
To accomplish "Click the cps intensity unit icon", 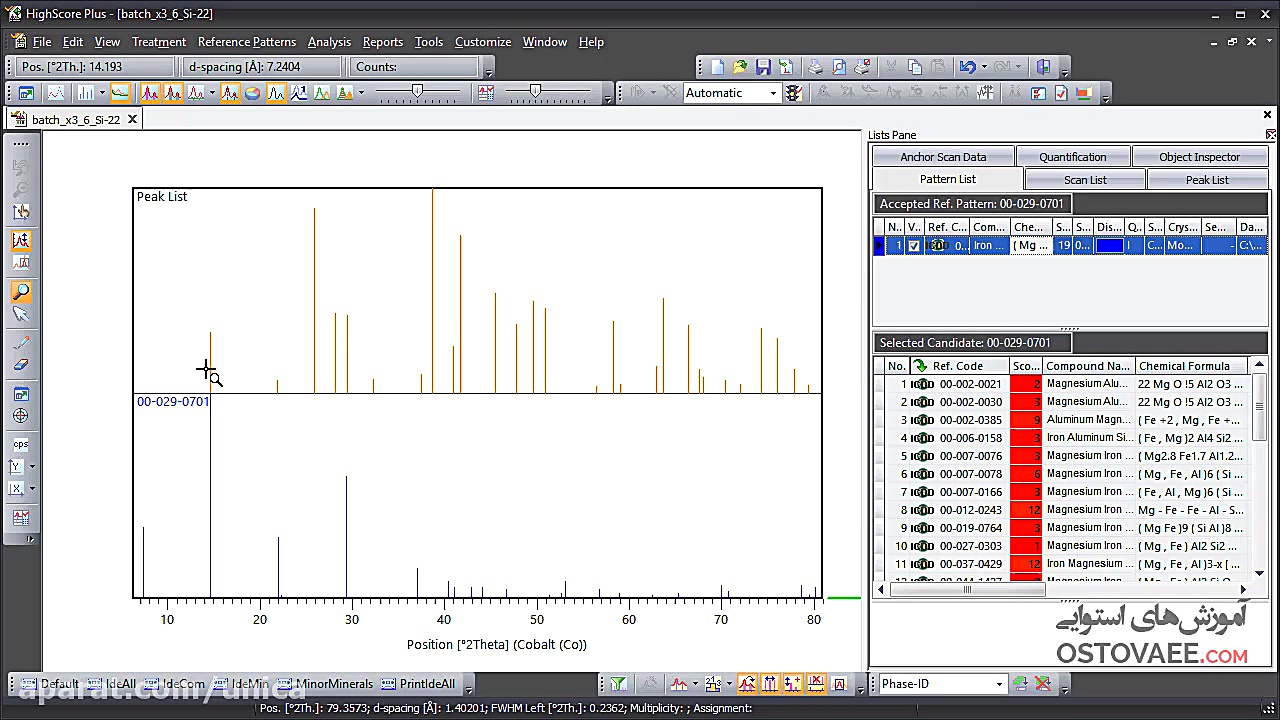I will coord(20,444).
